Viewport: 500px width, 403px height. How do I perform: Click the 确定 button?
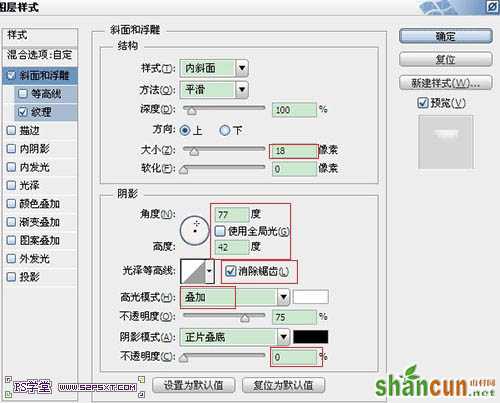tap(446, 36)
